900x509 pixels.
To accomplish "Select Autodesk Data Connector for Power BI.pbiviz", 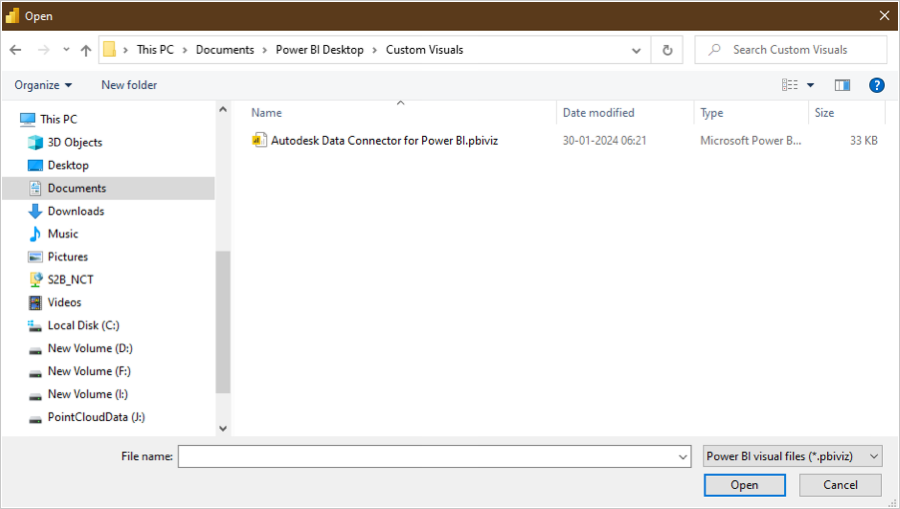I will pos(384,141).
